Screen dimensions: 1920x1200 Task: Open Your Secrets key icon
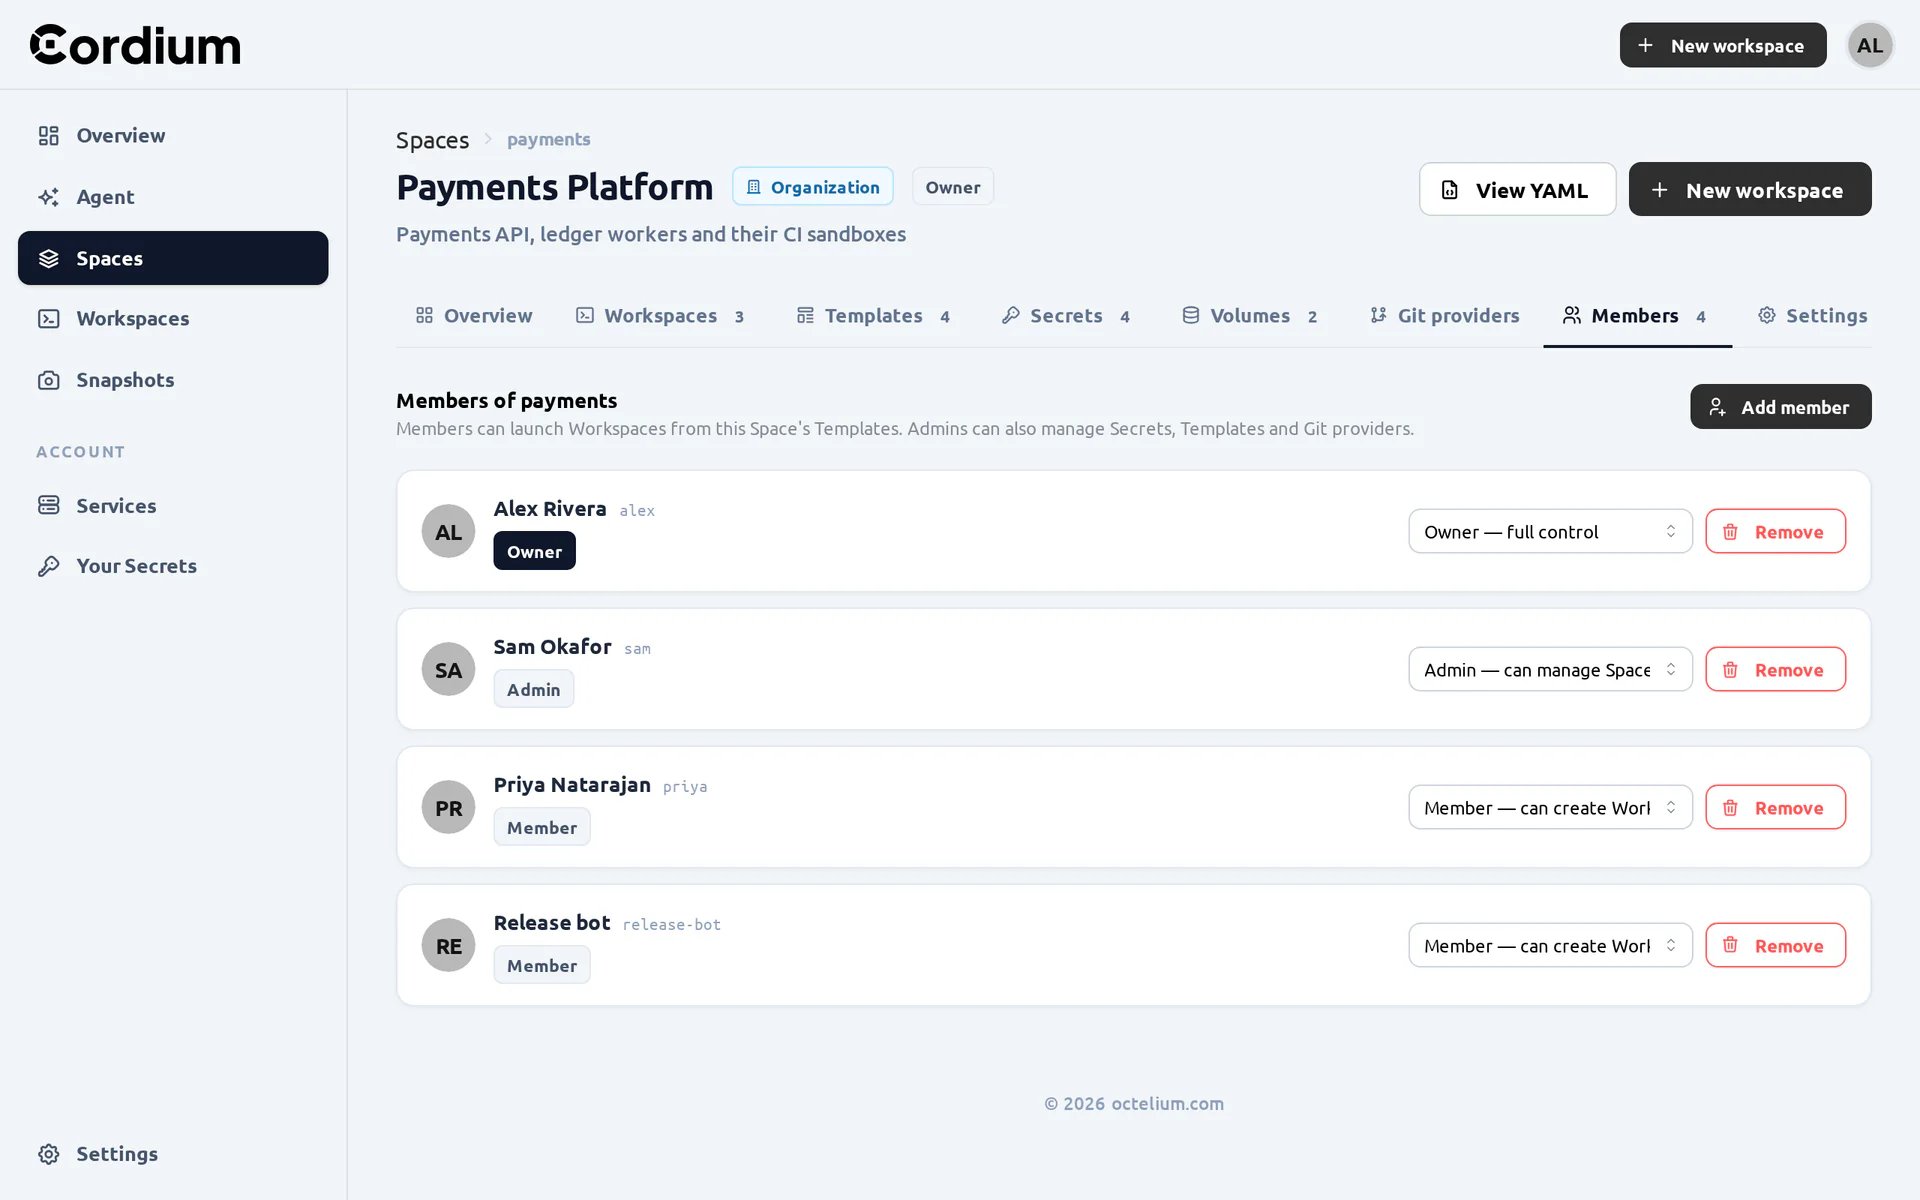pyautogui.click(x=49, y=566)
